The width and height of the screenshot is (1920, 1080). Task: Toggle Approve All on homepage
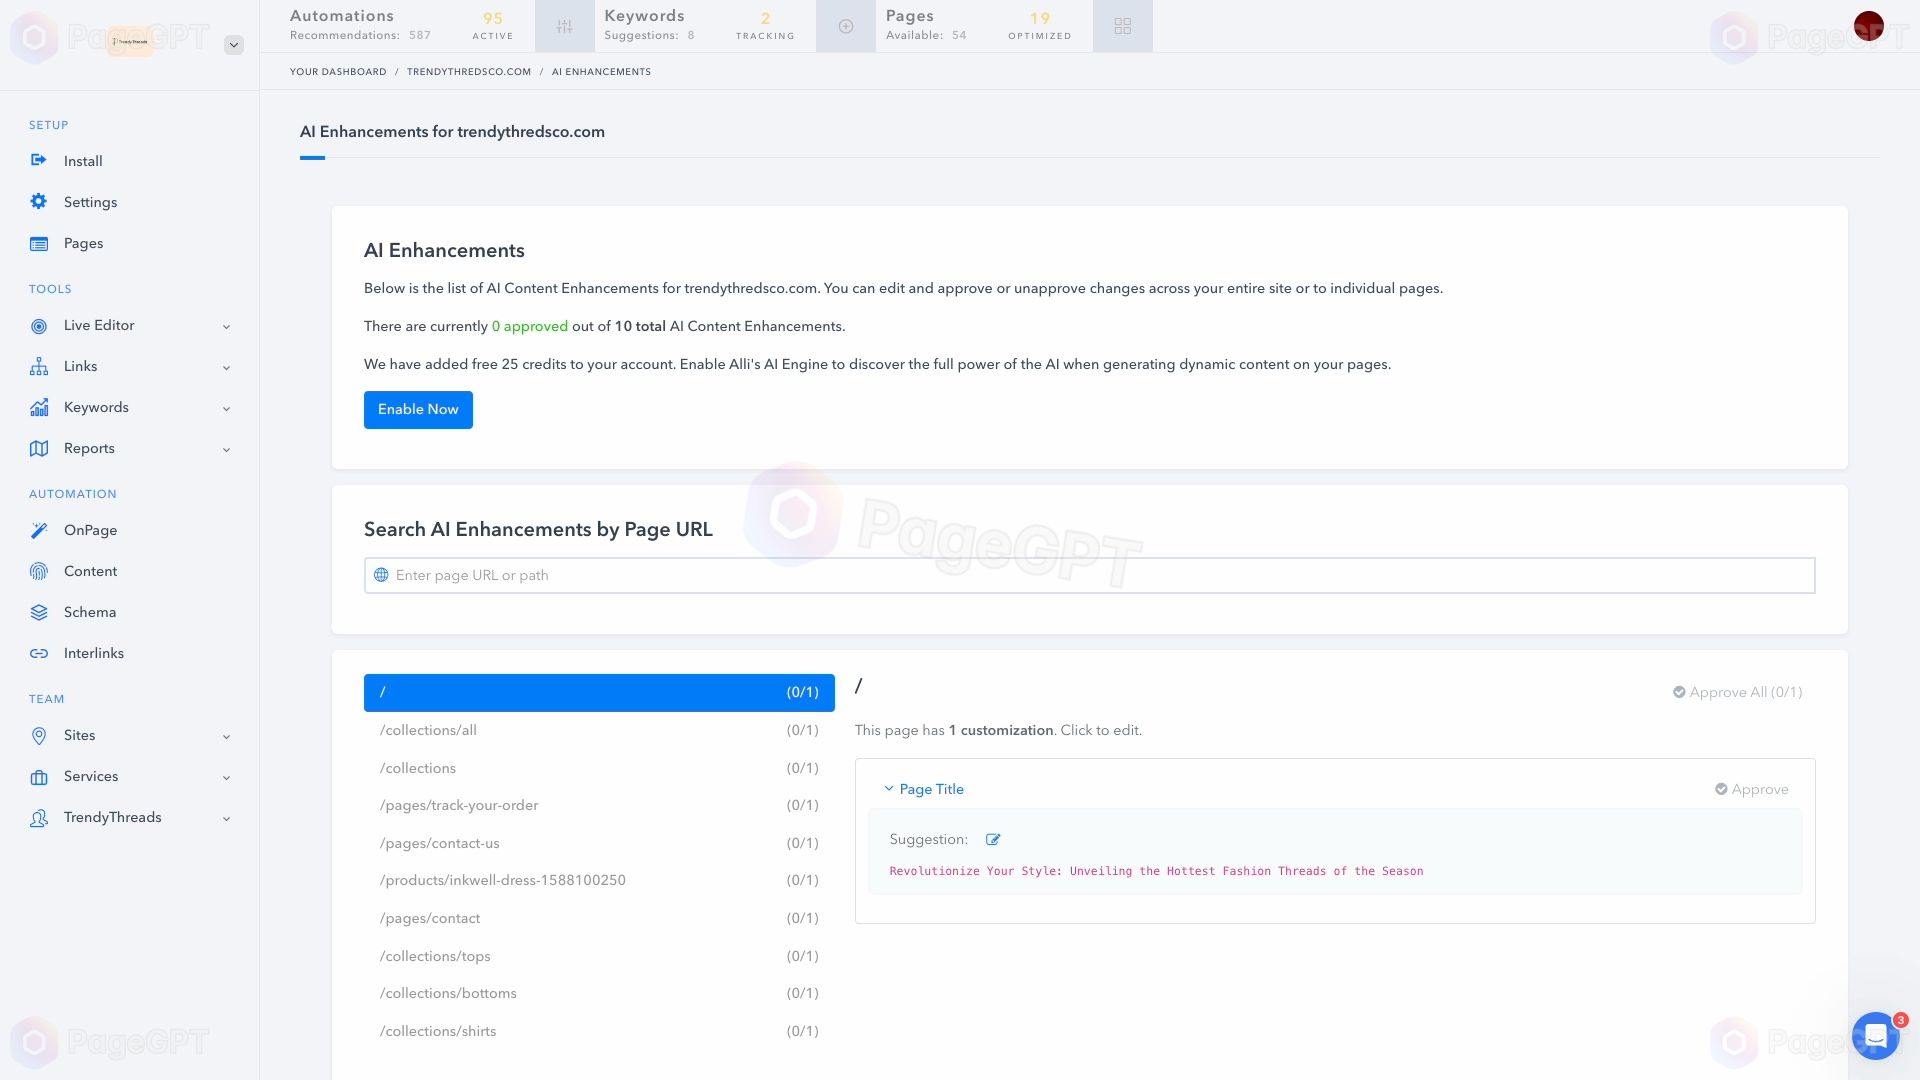[1735, 691]
